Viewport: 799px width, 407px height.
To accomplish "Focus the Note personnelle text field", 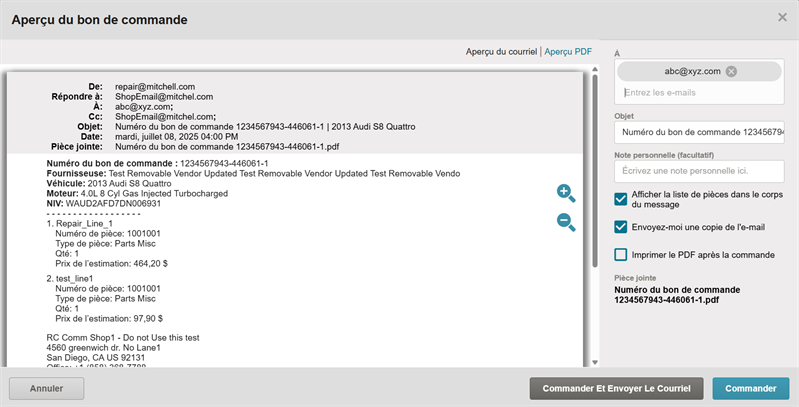I will point(698,172).
